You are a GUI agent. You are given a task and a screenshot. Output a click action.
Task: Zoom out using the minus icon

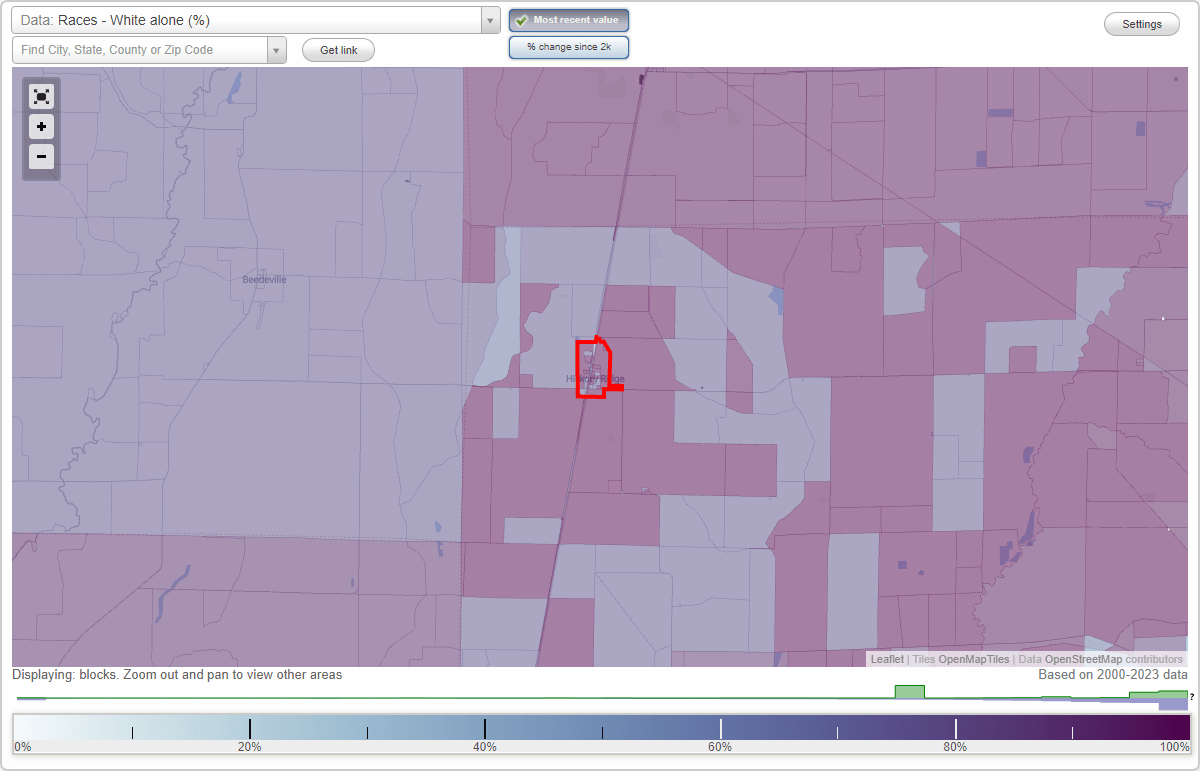(41, 156)
